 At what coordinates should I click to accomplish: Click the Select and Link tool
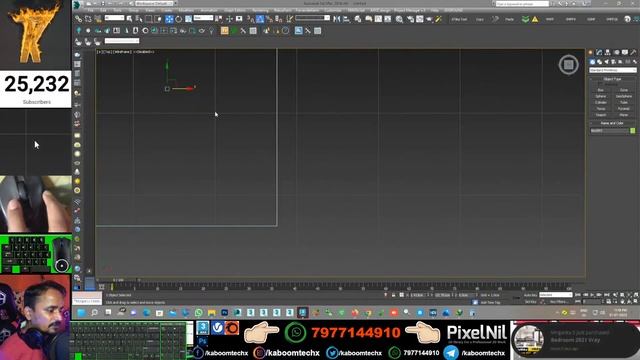[78, 19]
